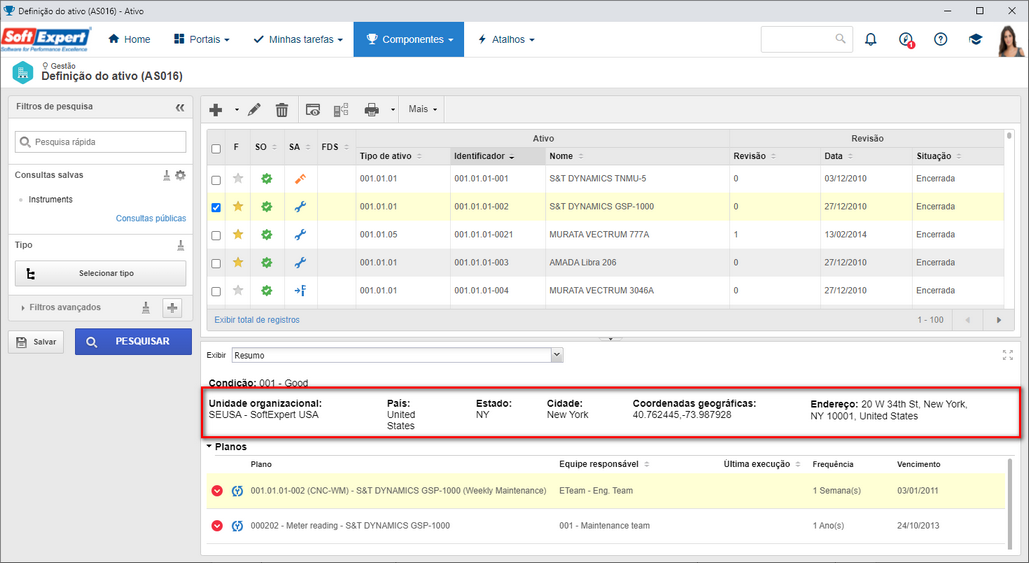Click the Pesquisa rápida search field
1029x563 pixels.
click(x=100, y=142)
